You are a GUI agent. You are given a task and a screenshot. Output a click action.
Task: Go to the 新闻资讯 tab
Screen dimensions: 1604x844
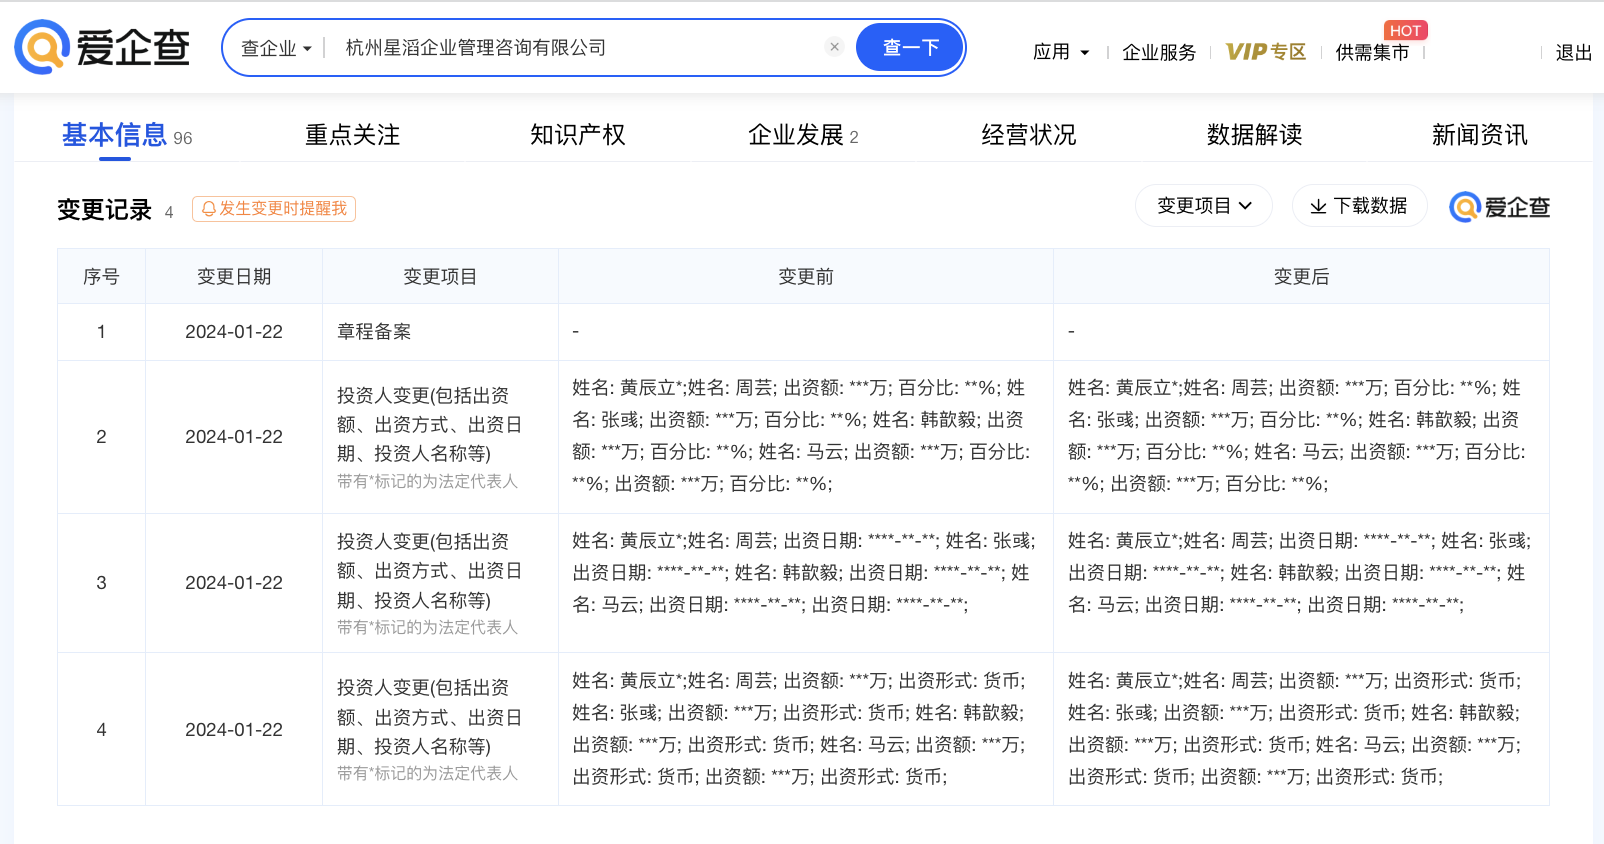[x=1480, y=135]
